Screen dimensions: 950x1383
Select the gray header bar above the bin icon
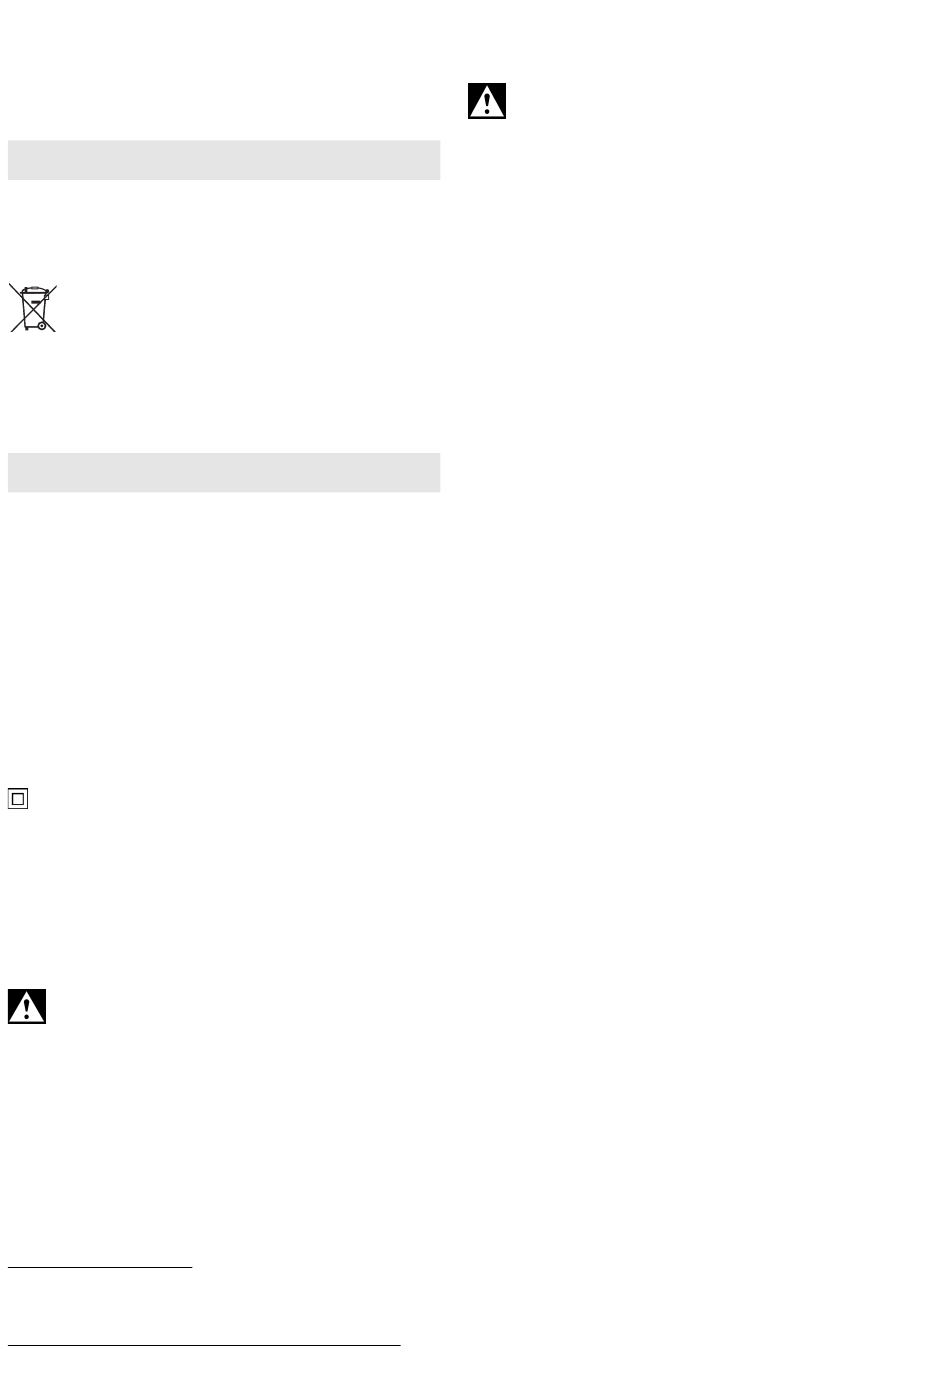(x=224, y=160)
